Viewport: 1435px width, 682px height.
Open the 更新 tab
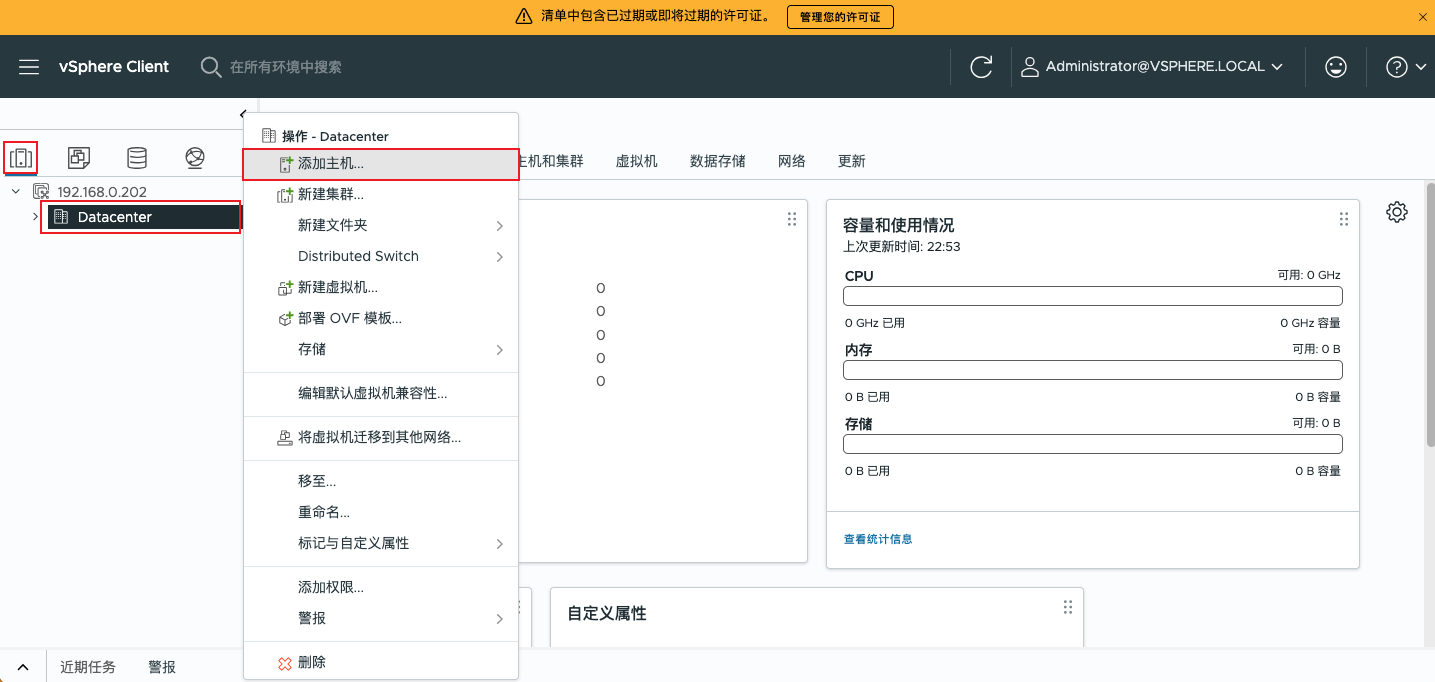[852, 161]
